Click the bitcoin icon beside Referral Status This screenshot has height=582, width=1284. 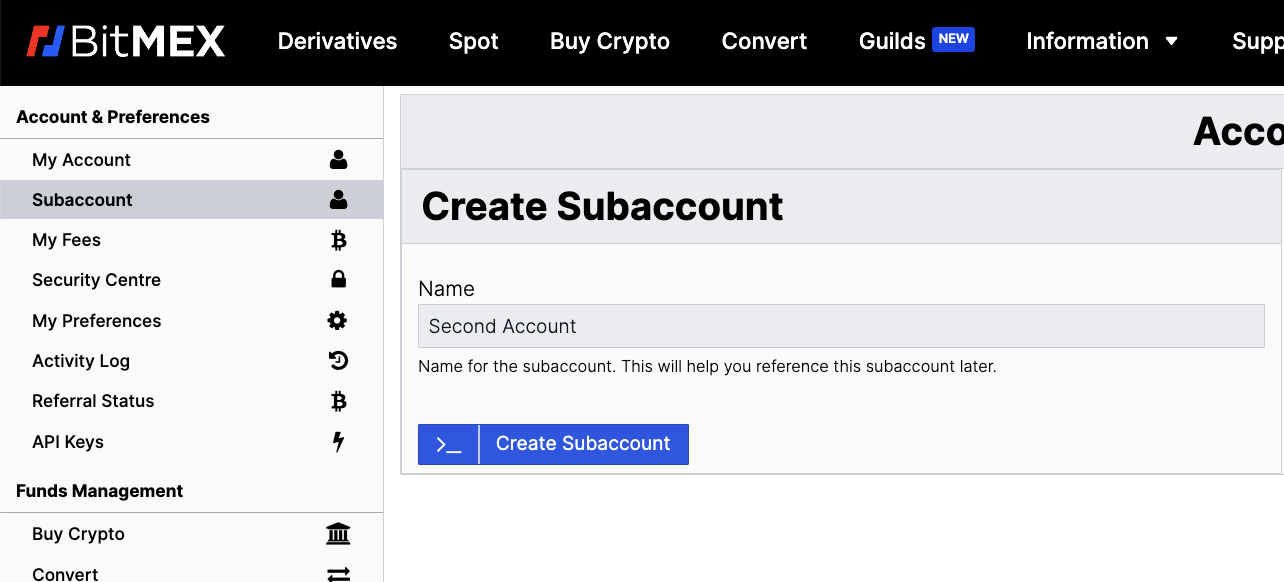coord(338,401)
